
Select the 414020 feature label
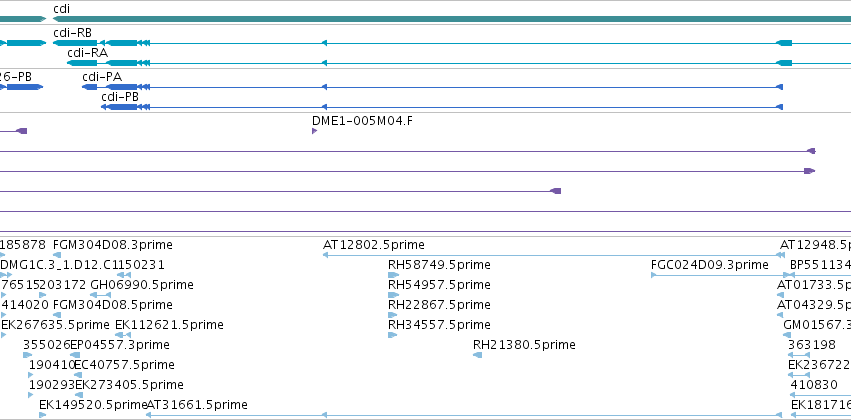point(26,305)
